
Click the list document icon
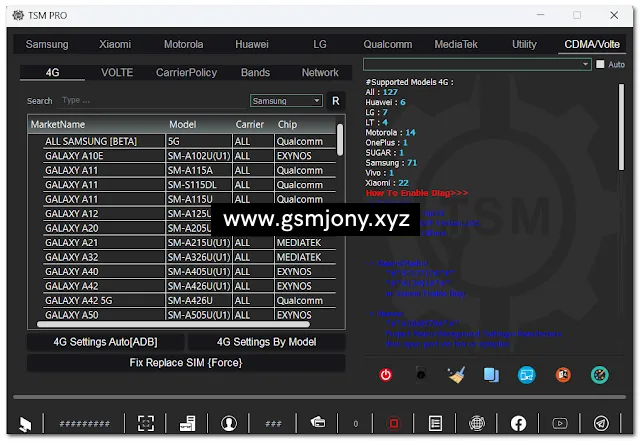[435, 423]
